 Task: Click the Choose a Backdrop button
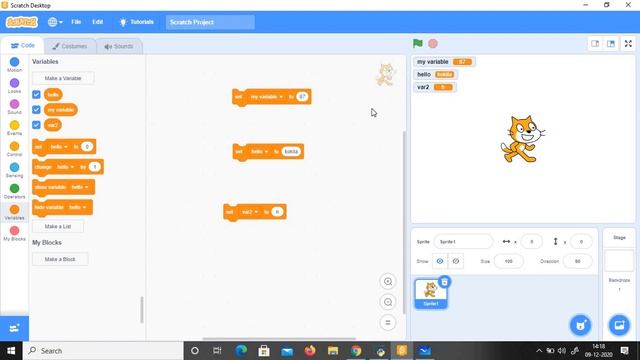(x=619, y=325)
